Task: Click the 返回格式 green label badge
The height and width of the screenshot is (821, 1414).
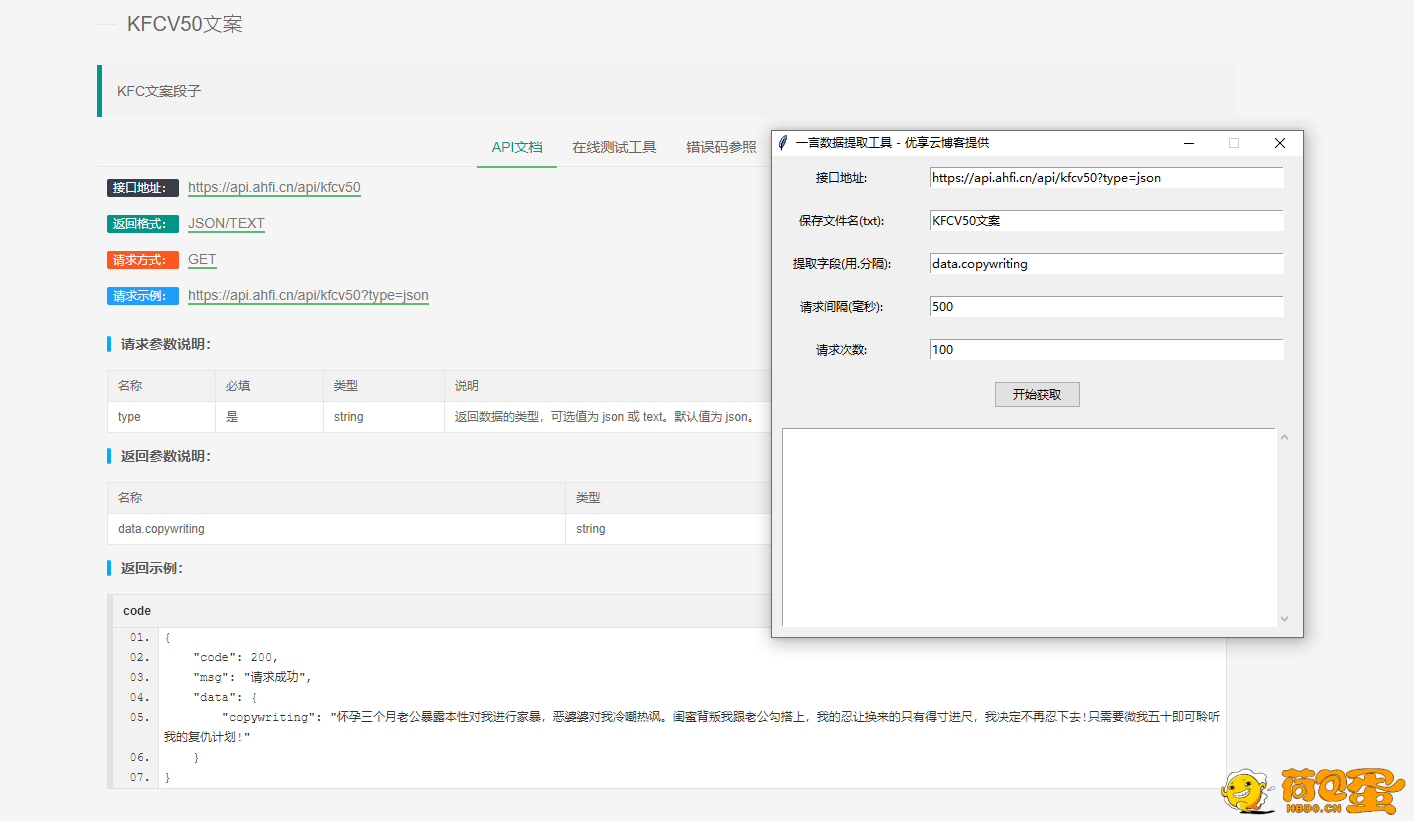Action: 143,224
